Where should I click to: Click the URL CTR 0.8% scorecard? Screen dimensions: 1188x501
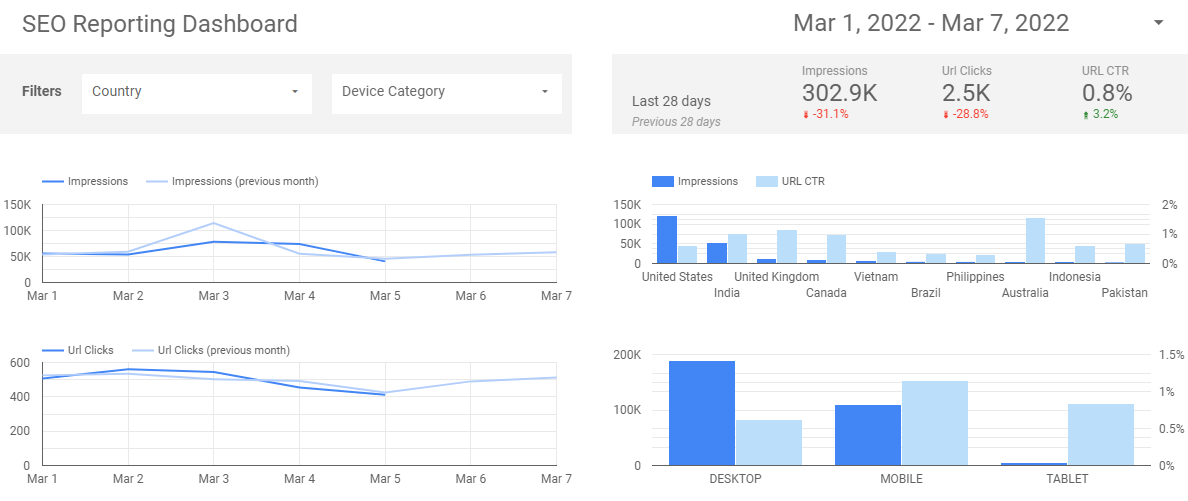pyautogui.click(x=1106, y=93)
